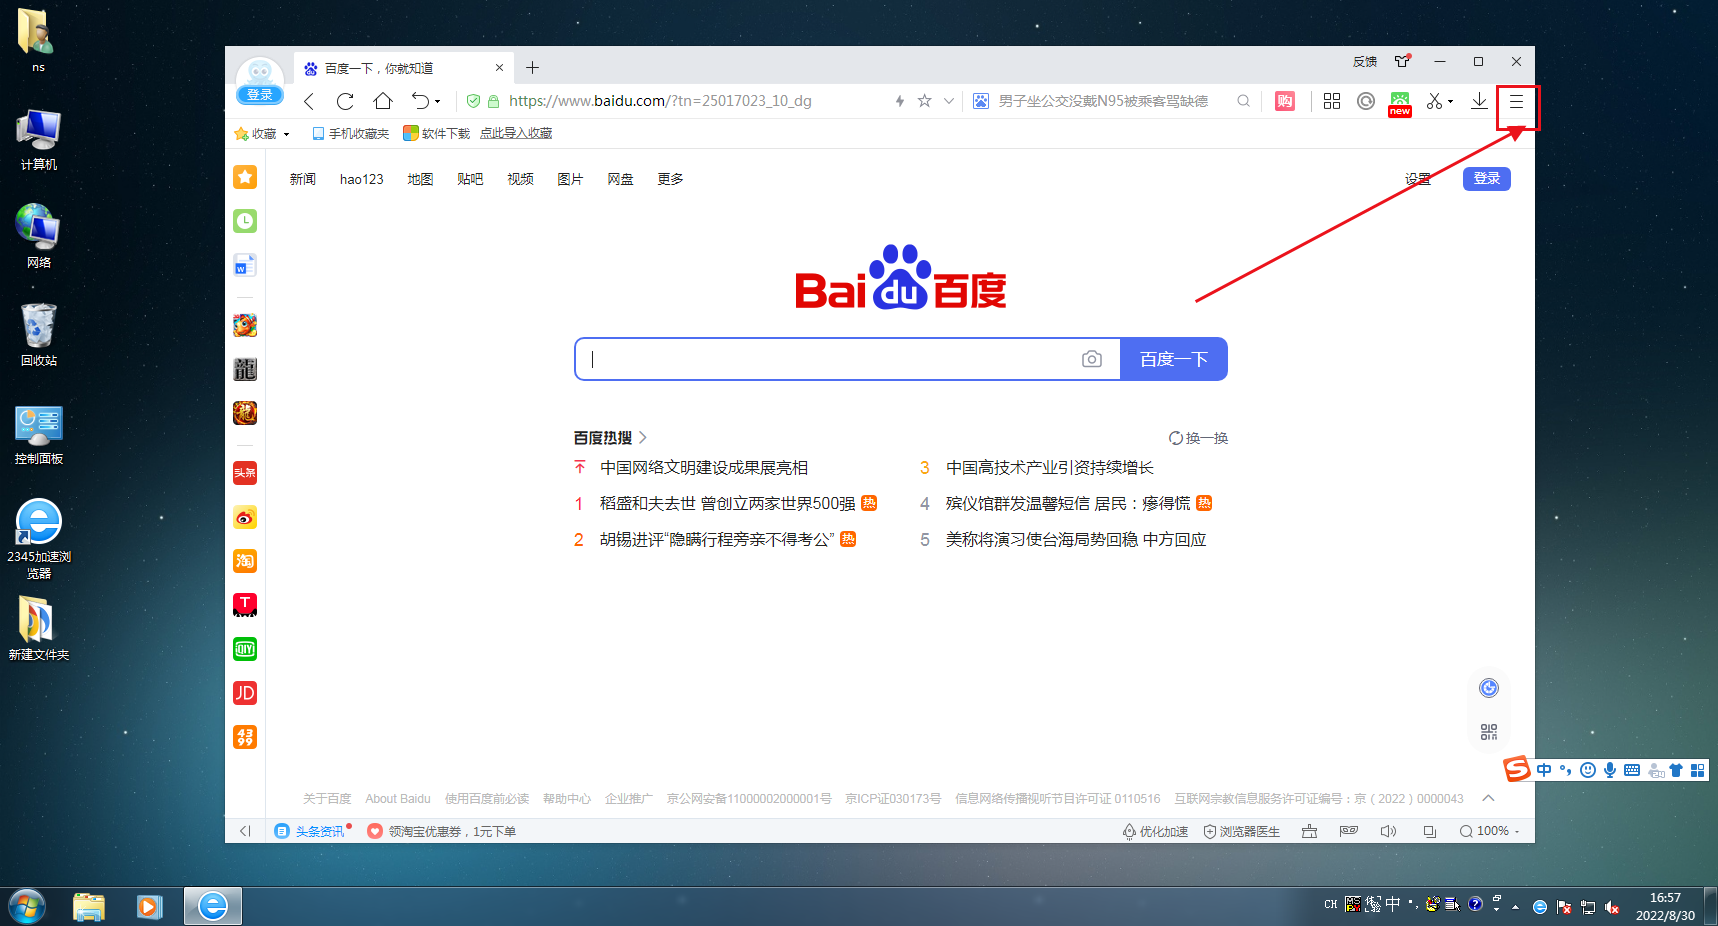Screen dimensions: 1718x926
Task: Open the browser main menu icon
Action: (x=1516, y=101)
